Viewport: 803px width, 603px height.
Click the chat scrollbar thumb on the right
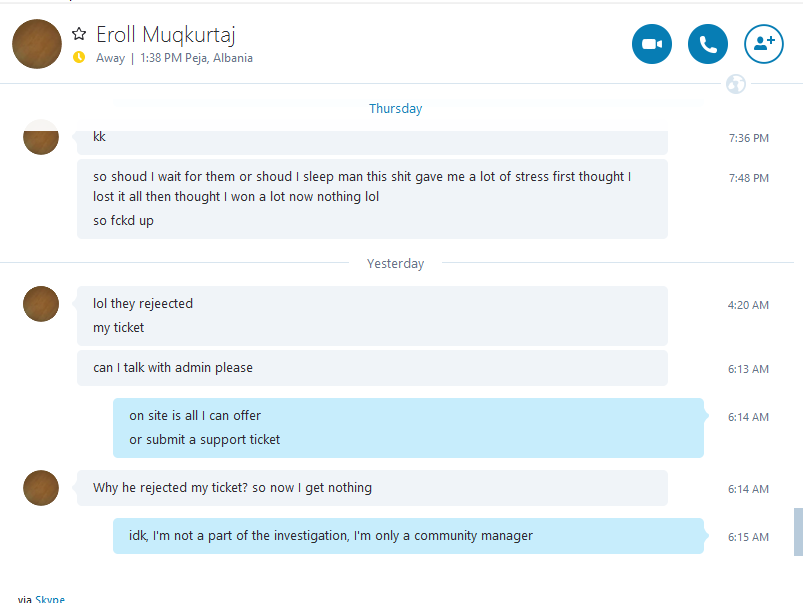(x=798, y=532)
